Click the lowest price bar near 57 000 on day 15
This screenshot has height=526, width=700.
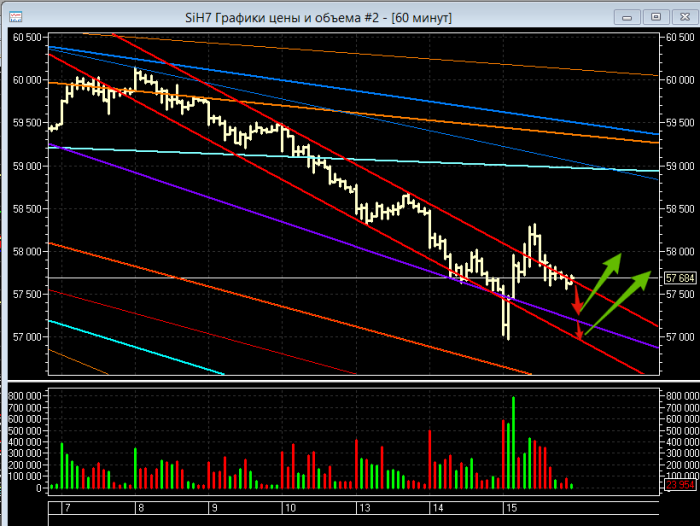point(508,317)
